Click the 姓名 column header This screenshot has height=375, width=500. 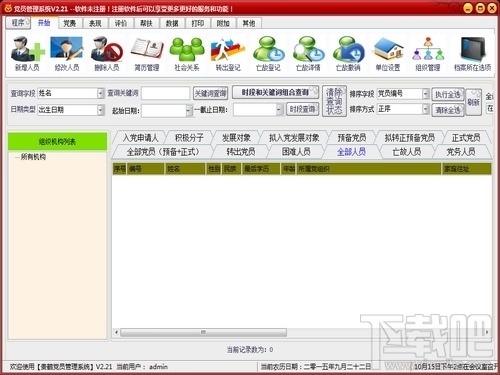185,169
